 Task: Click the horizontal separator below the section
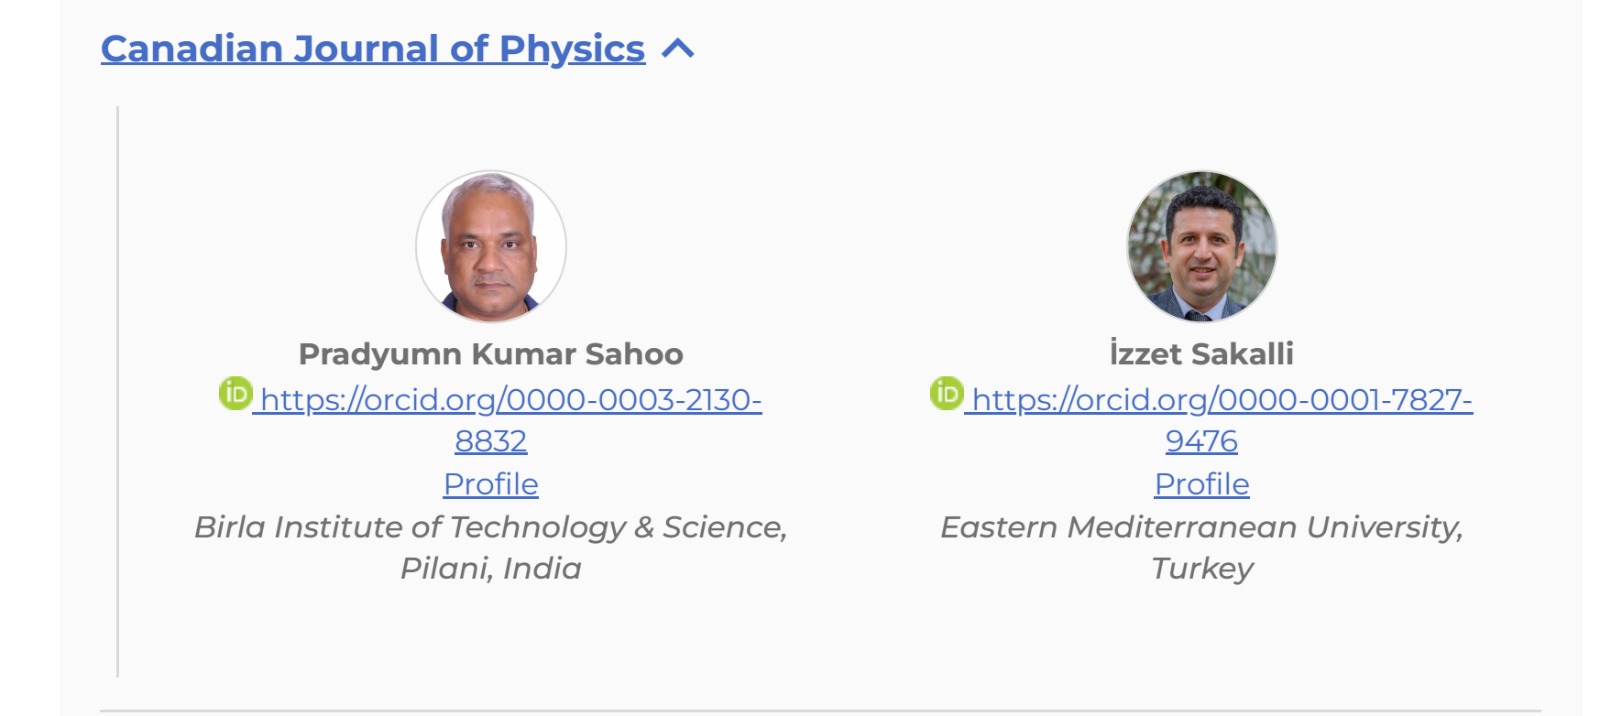820,711
